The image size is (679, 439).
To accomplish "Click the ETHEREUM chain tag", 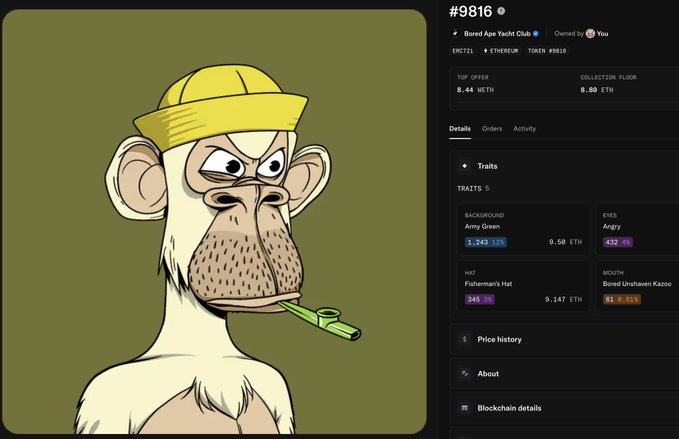I will [x=501, y=51].
